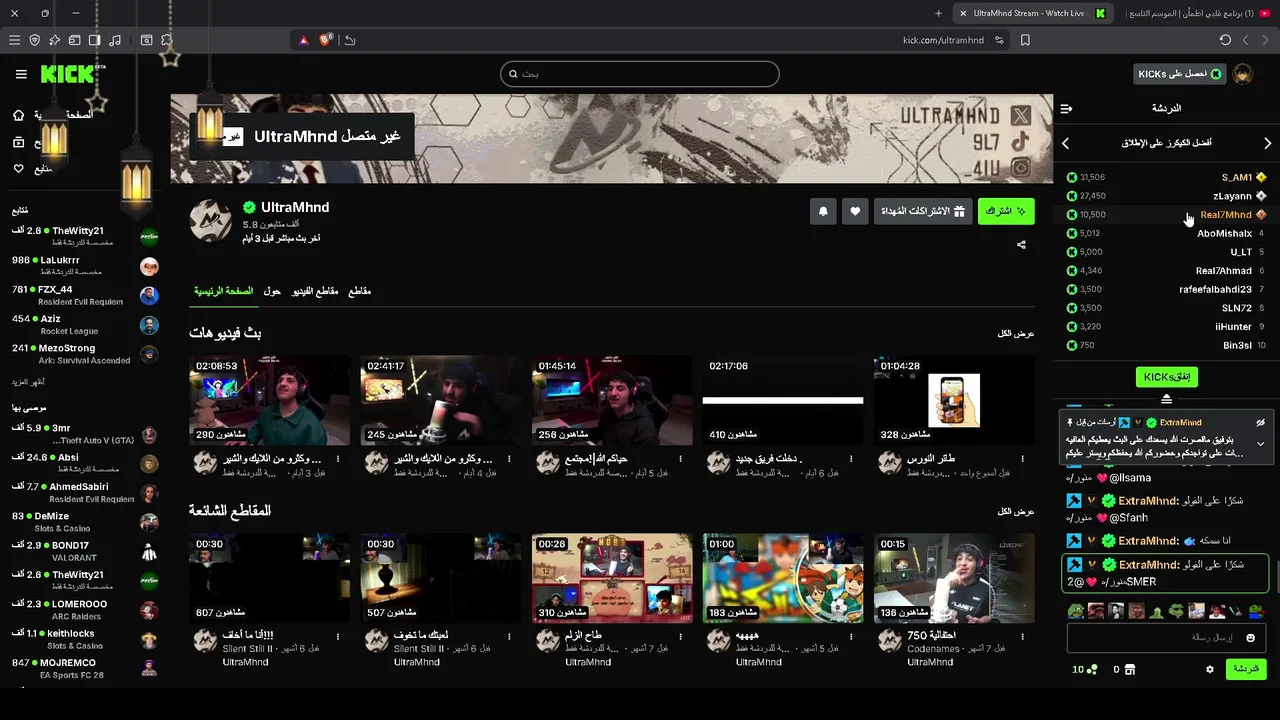Open Brave Leo AI sparkle icon
The width and height of the screenshot is (1280, 720).
click(x=55, y=40)
